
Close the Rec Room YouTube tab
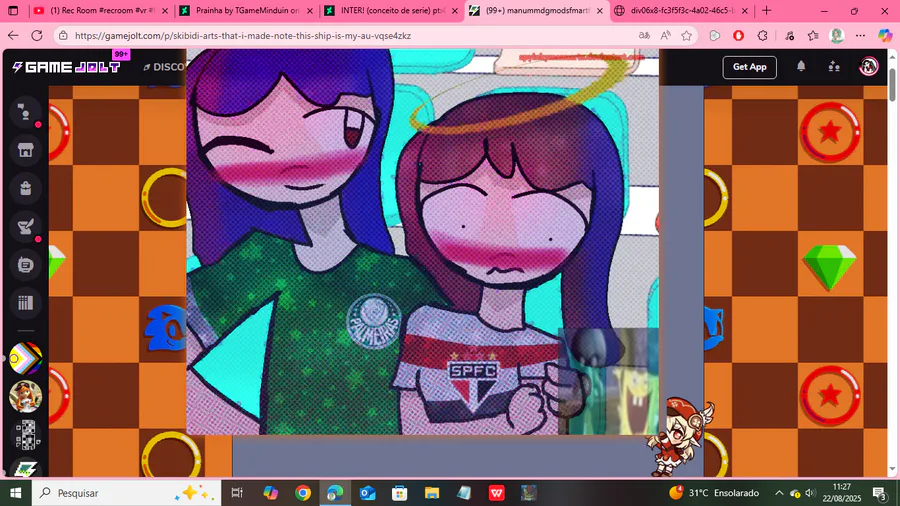click(x=165, y=10)
